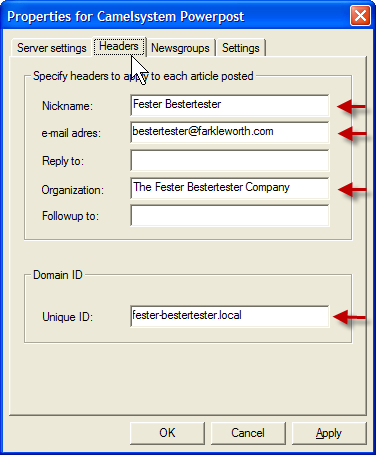Click the dialog title bar text
The height and width of the screenshot is (455, 376).
126,16
